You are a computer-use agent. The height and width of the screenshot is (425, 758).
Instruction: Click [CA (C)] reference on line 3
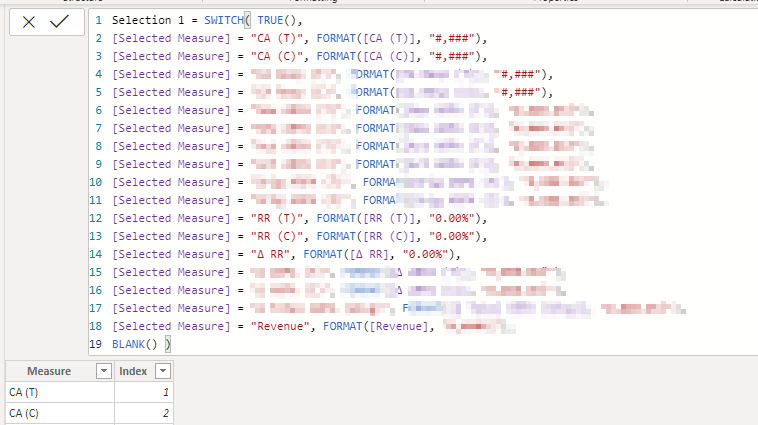pos(389,56)
